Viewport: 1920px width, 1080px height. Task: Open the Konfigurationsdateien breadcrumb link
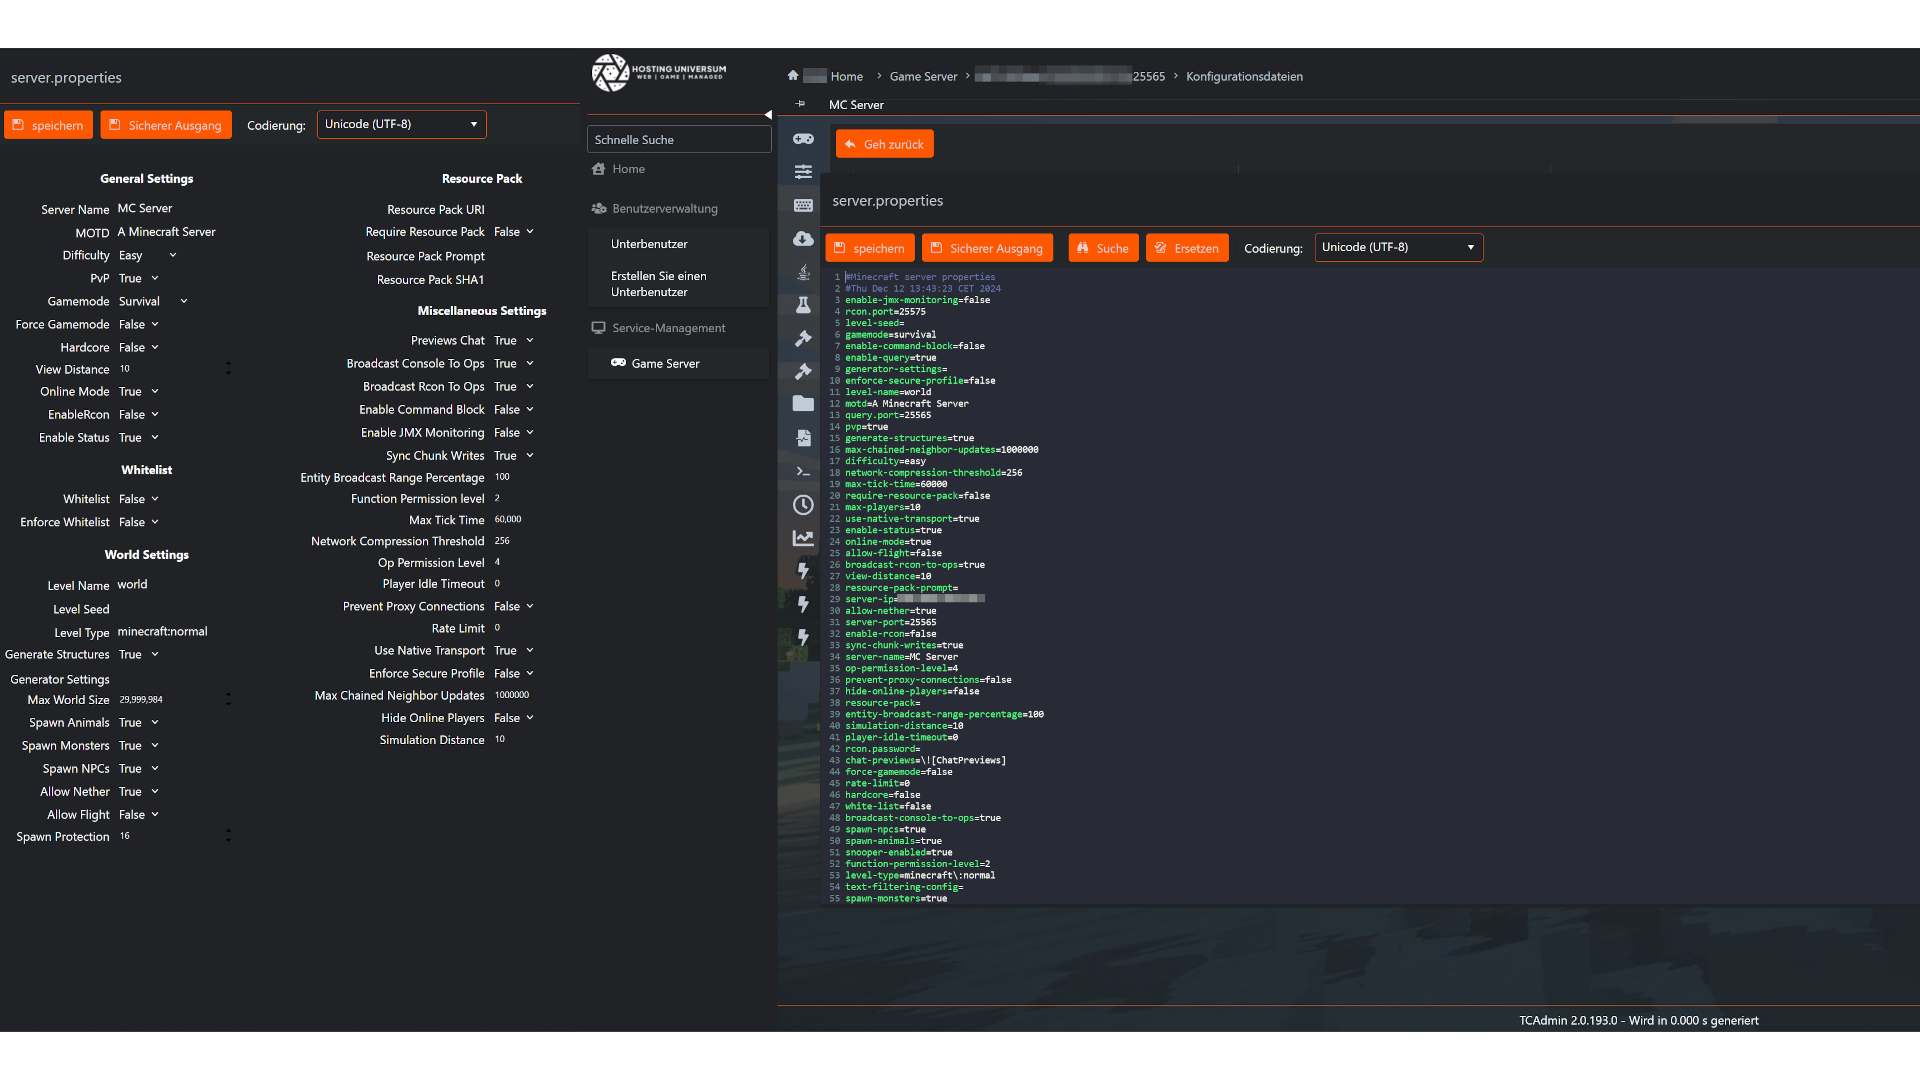pos(1244,76)
